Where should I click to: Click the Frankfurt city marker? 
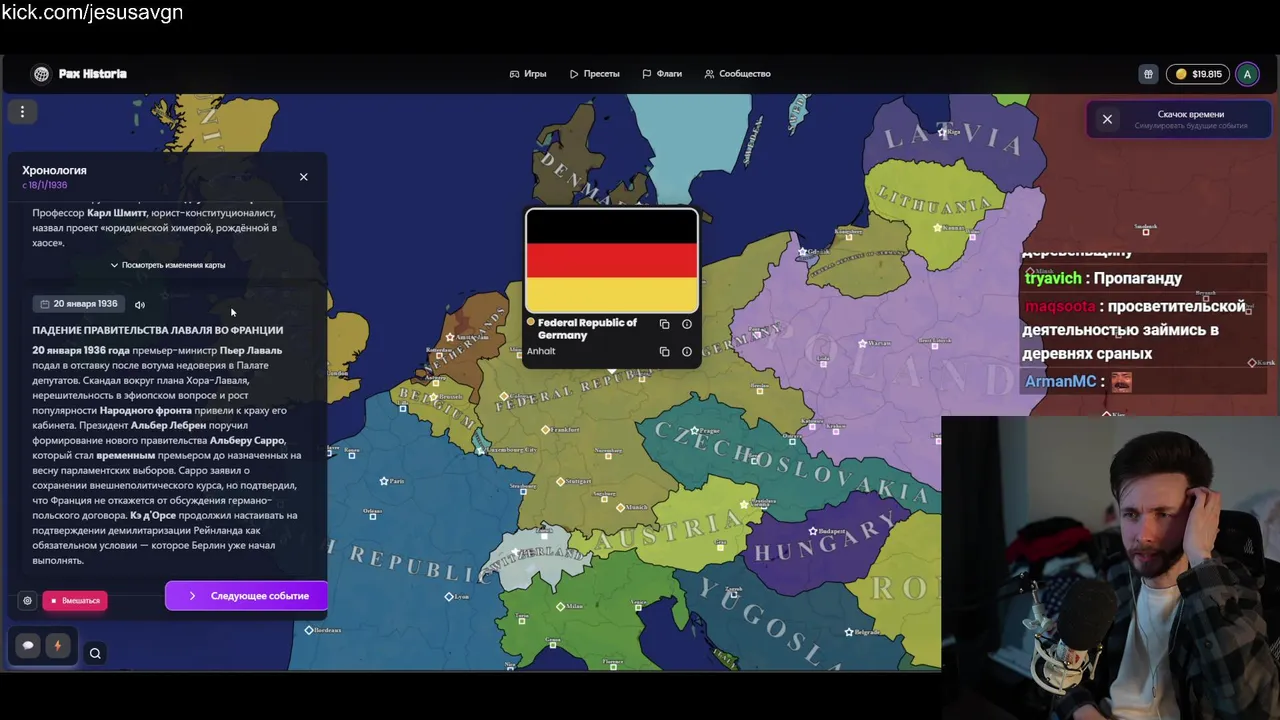[x=545, y=430]
